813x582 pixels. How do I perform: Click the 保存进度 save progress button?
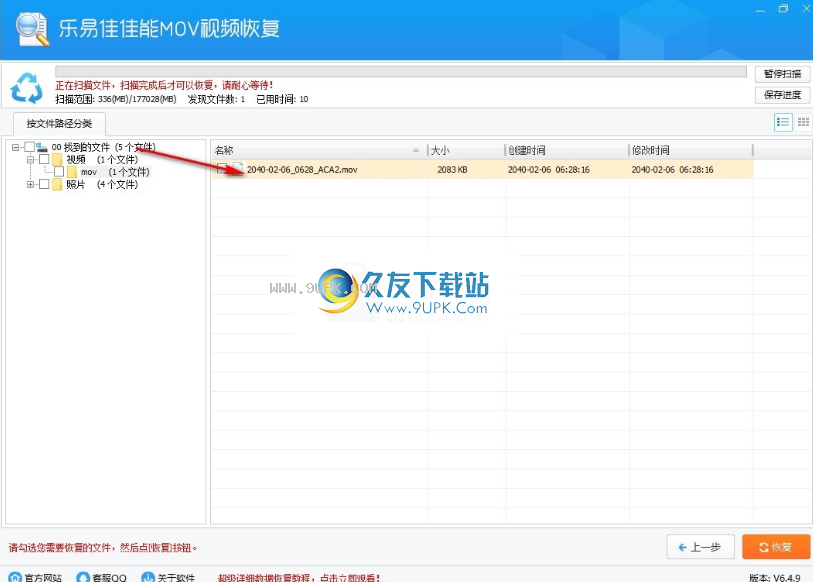click(782, 95)
